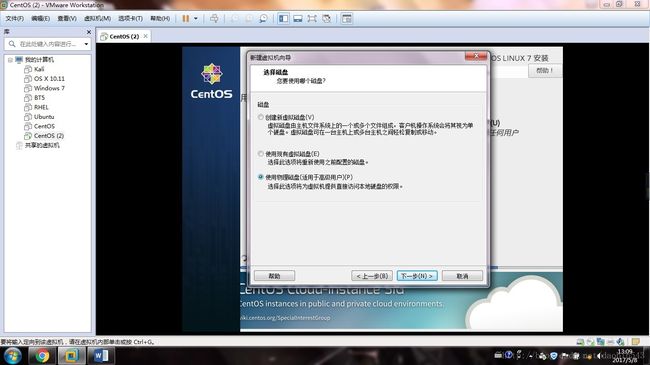Click the wizard Help button
The width and height of the screenshot is (650, 365).
coord(274,276)
